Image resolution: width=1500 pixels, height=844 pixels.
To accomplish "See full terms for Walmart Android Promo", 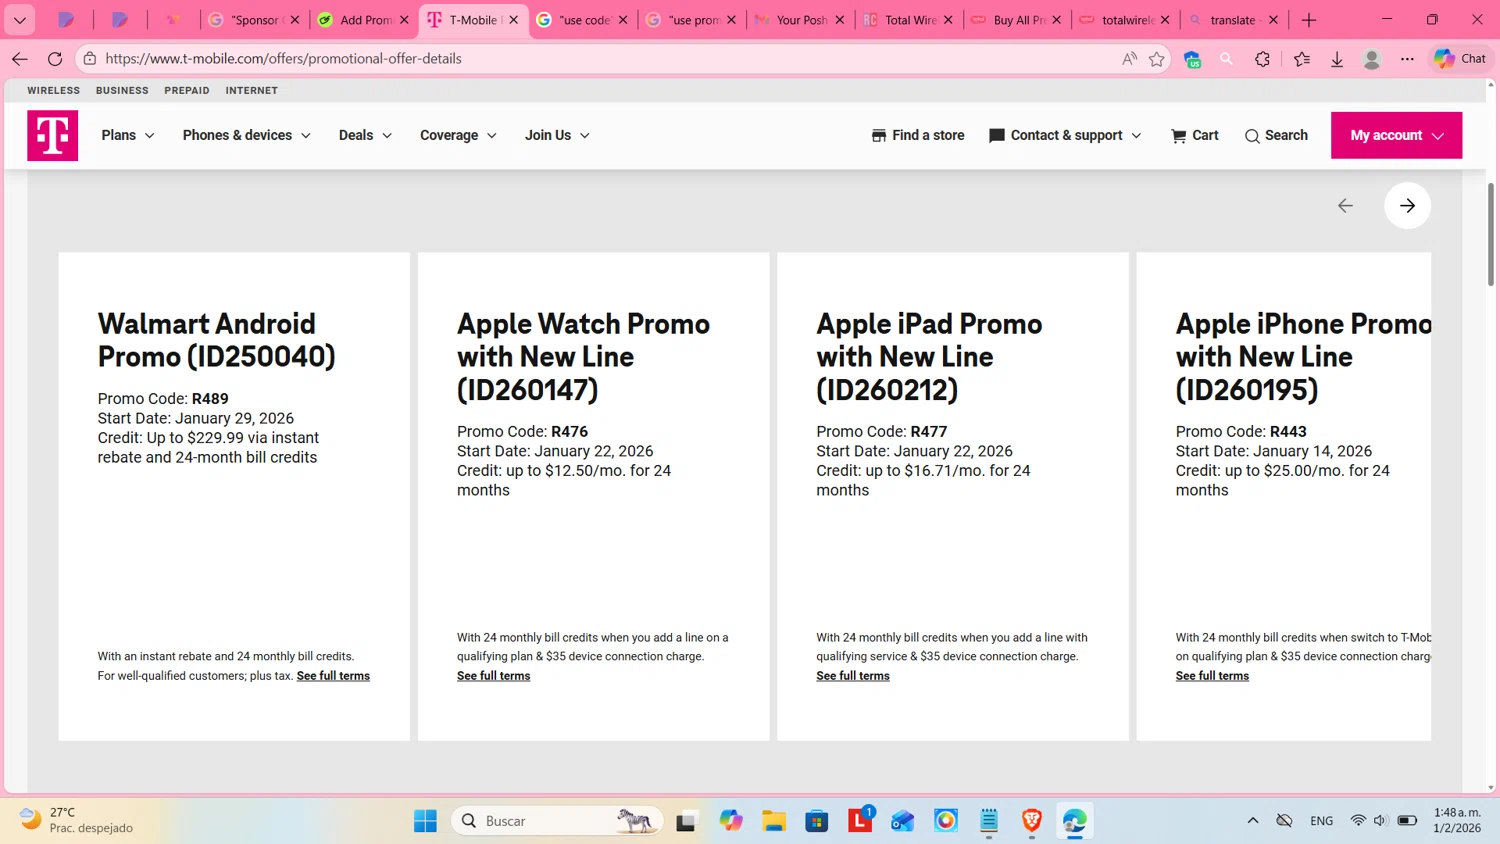I will coord(333,676).
